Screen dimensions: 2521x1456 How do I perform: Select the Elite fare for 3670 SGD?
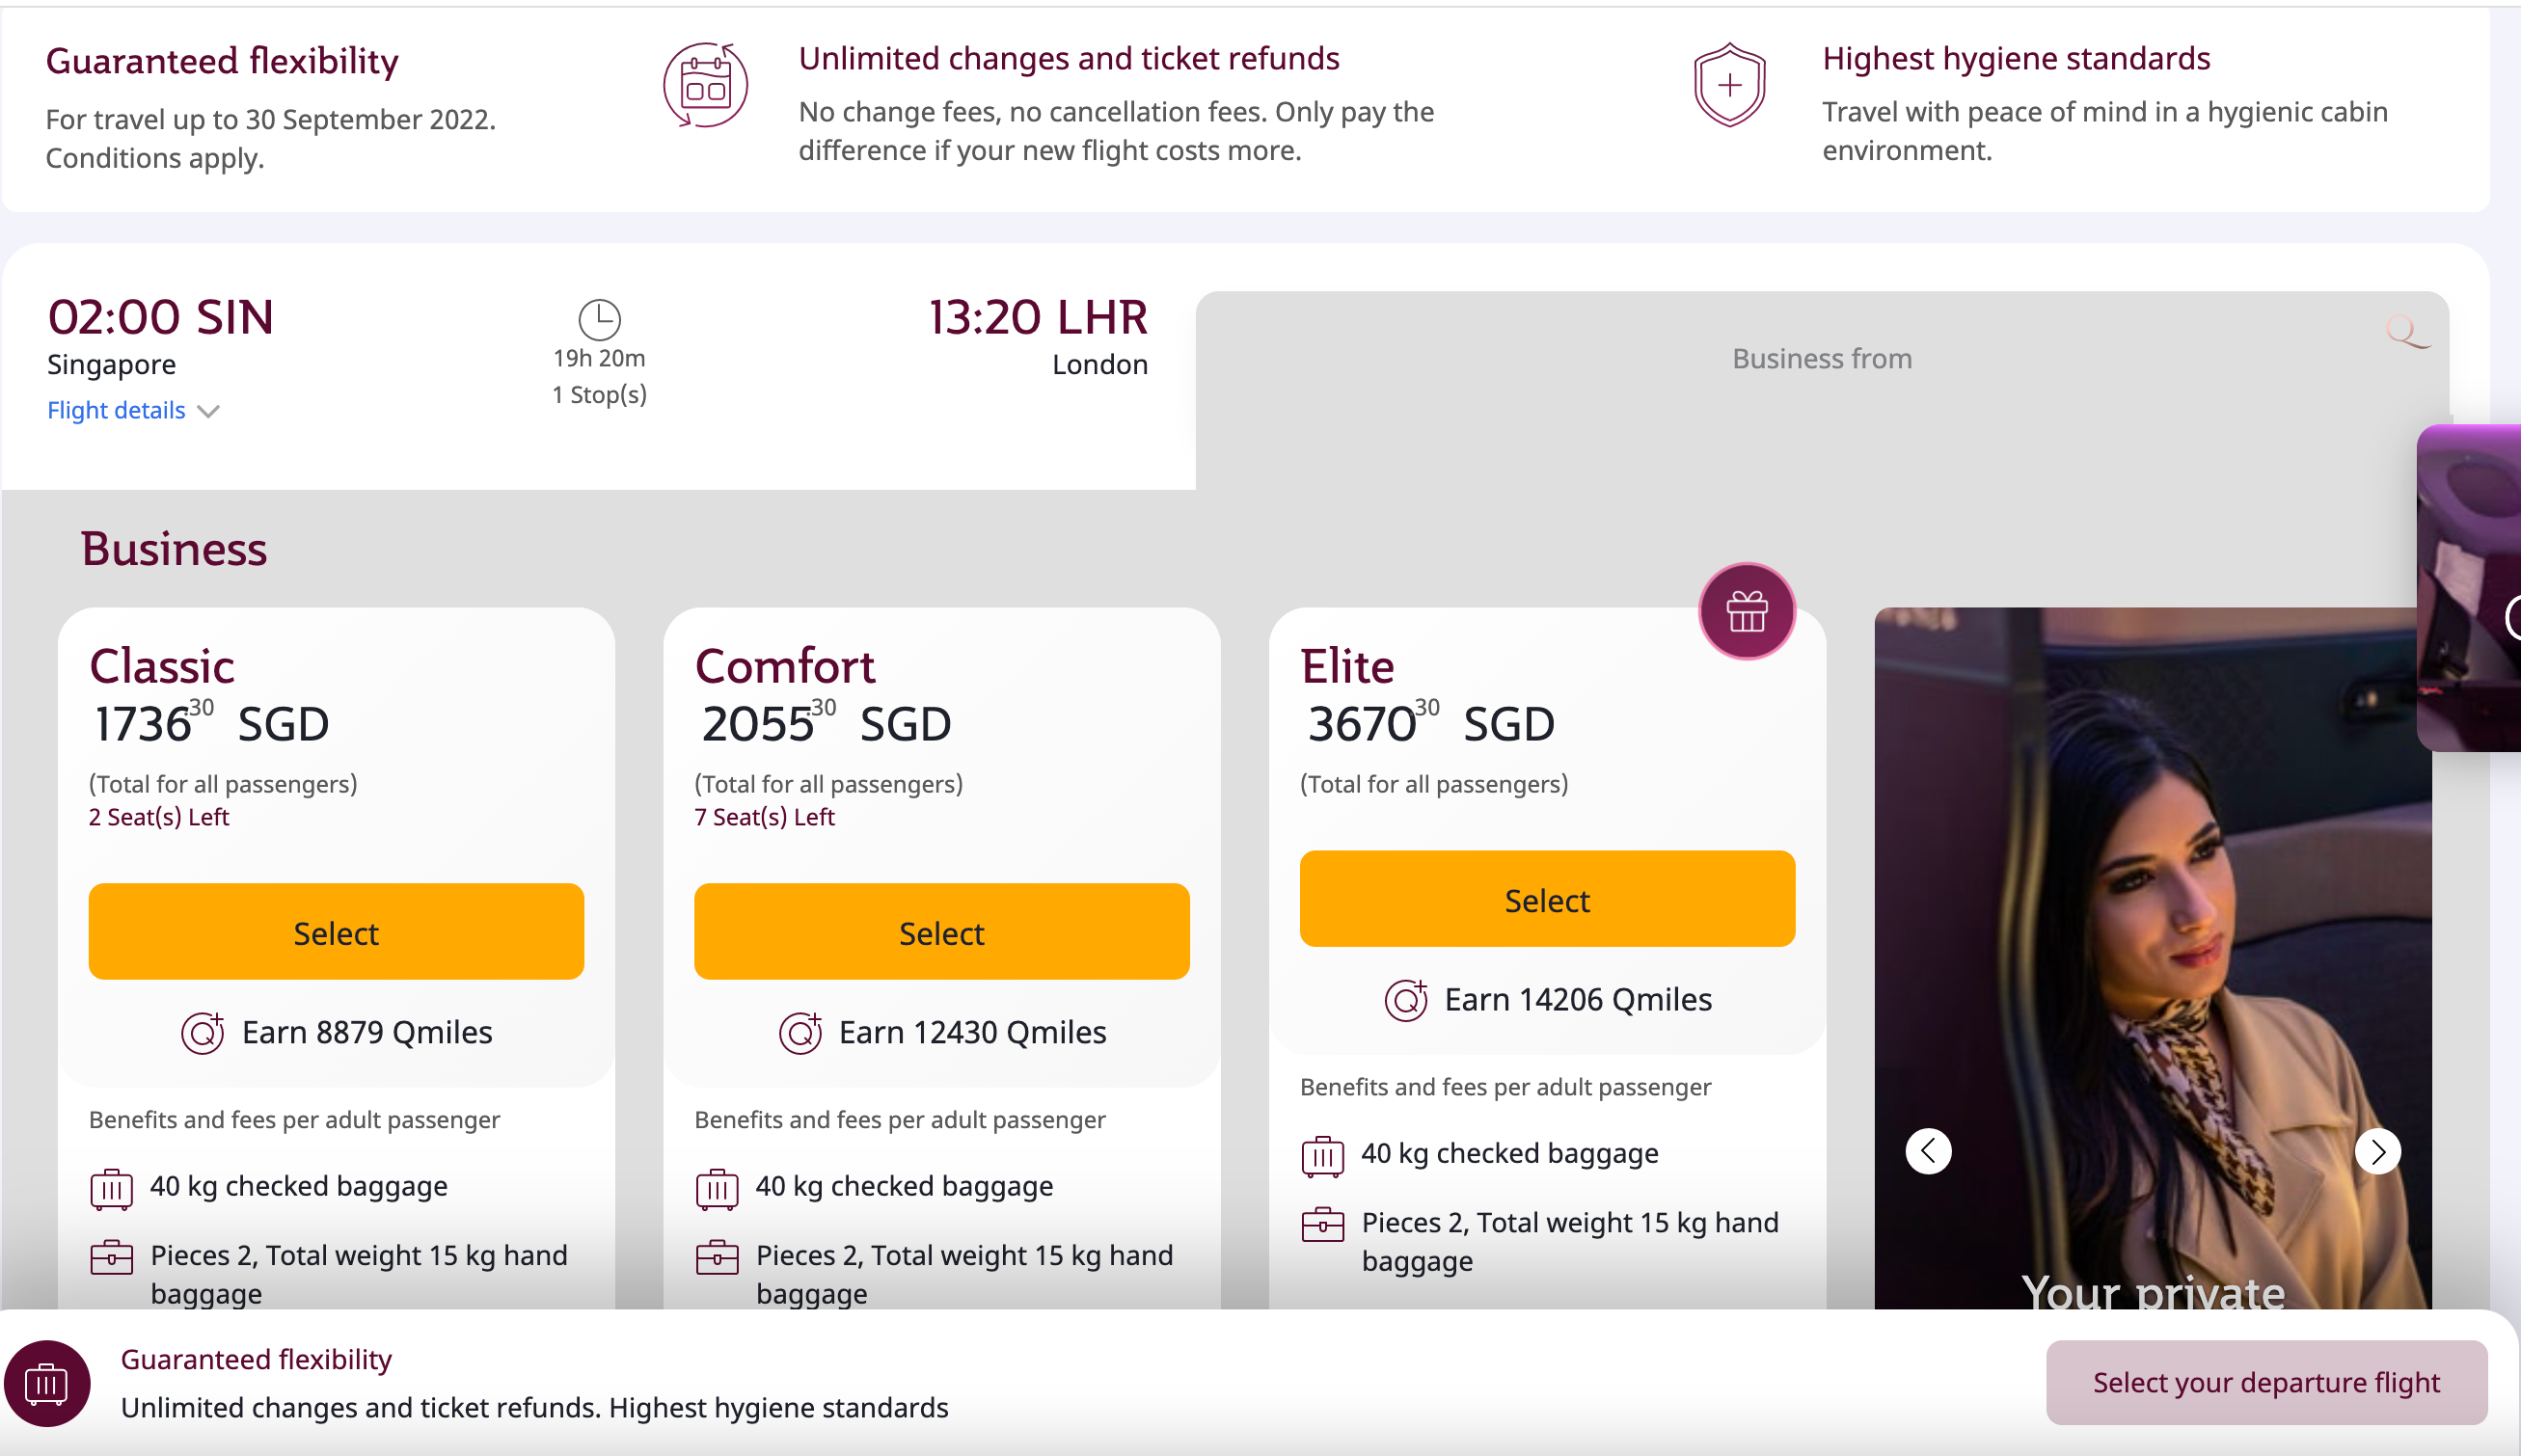1546,898
